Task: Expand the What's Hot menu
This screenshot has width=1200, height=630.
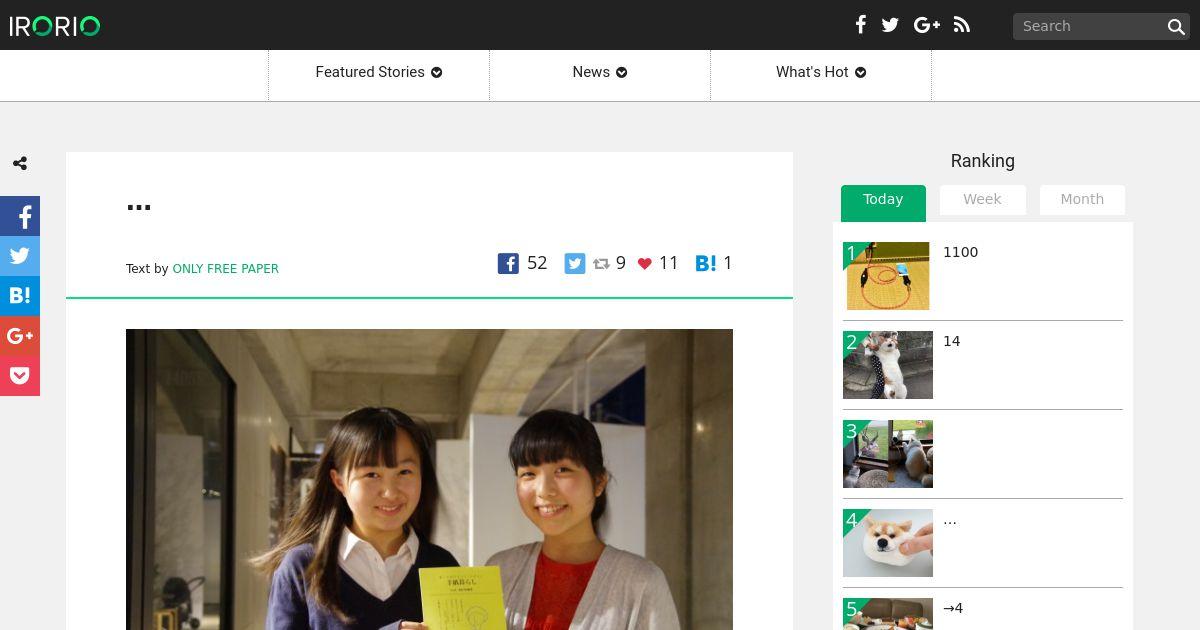Action: pos(821,72)
